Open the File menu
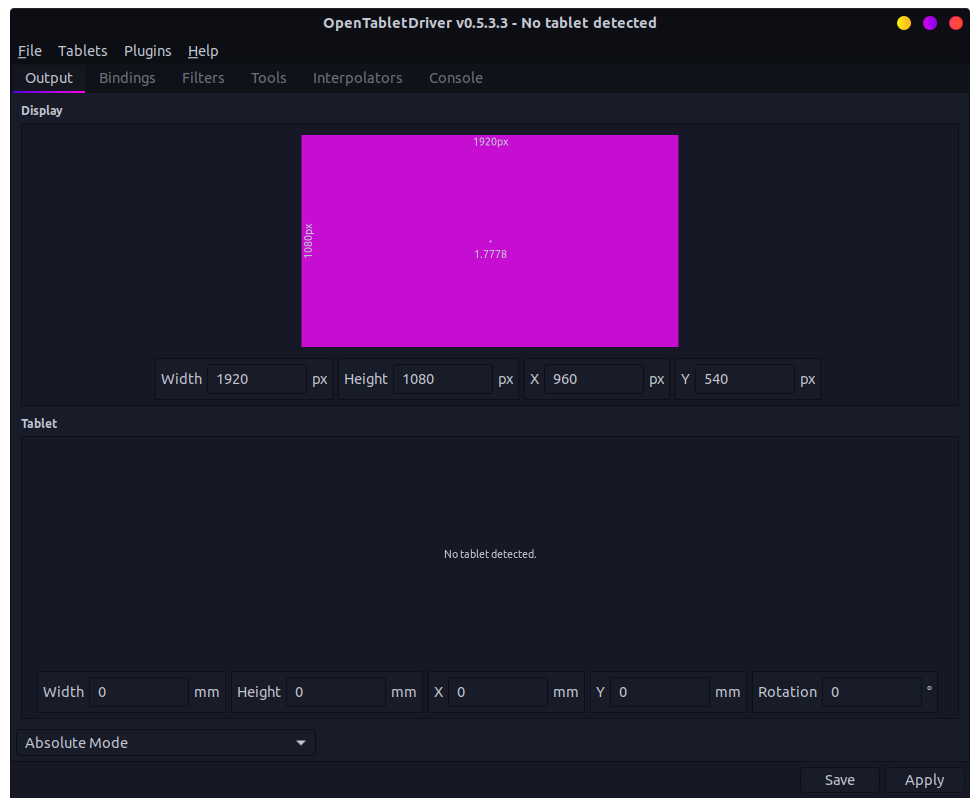 (29, 51)
